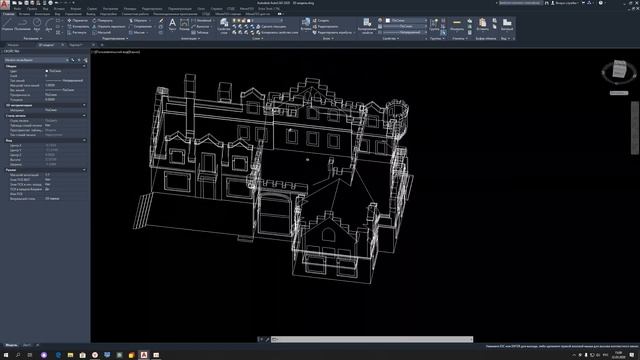Select the Arc (Дуга) tool
640x360 pixels.
[x=49, y=24]
